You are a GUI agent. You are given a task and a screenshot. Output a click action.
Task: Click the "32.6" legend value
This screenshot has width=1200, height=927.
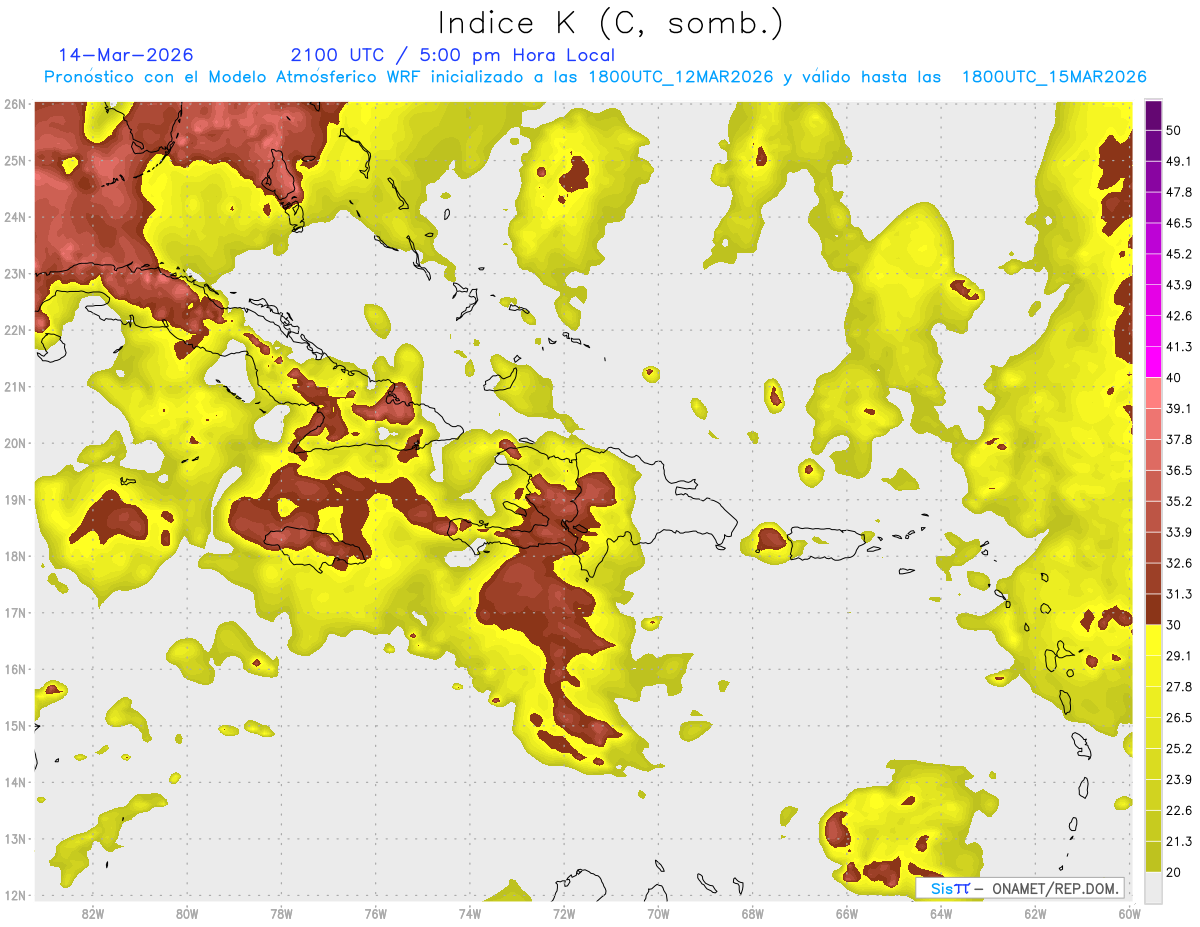tap(1179, 563)
